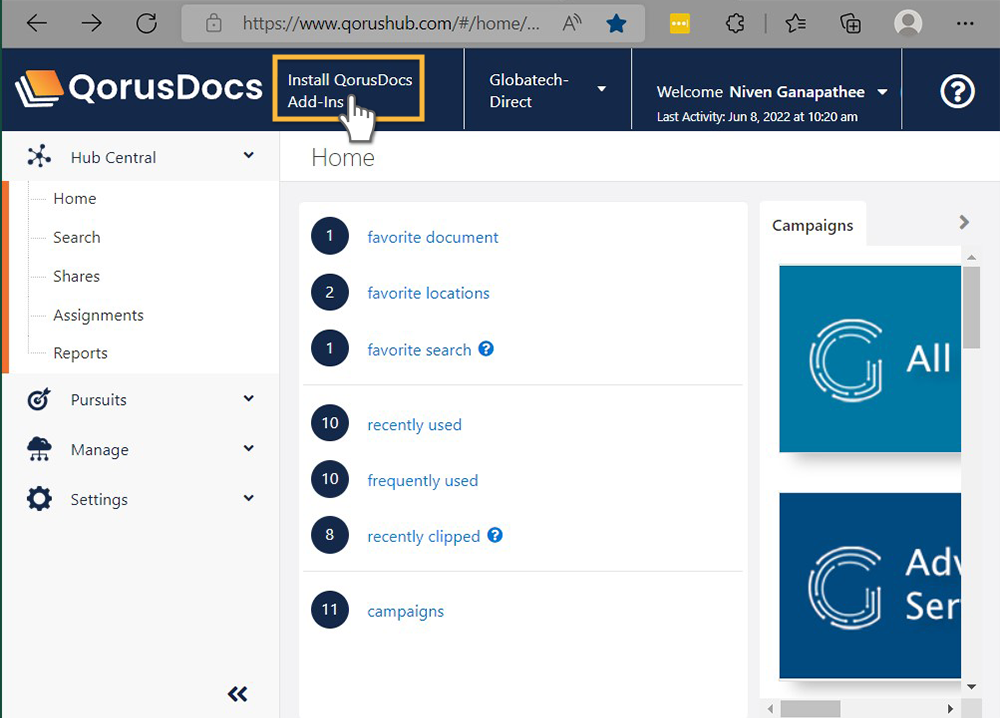
Task: Open Assignments in the sidebar
Action: 98,315
